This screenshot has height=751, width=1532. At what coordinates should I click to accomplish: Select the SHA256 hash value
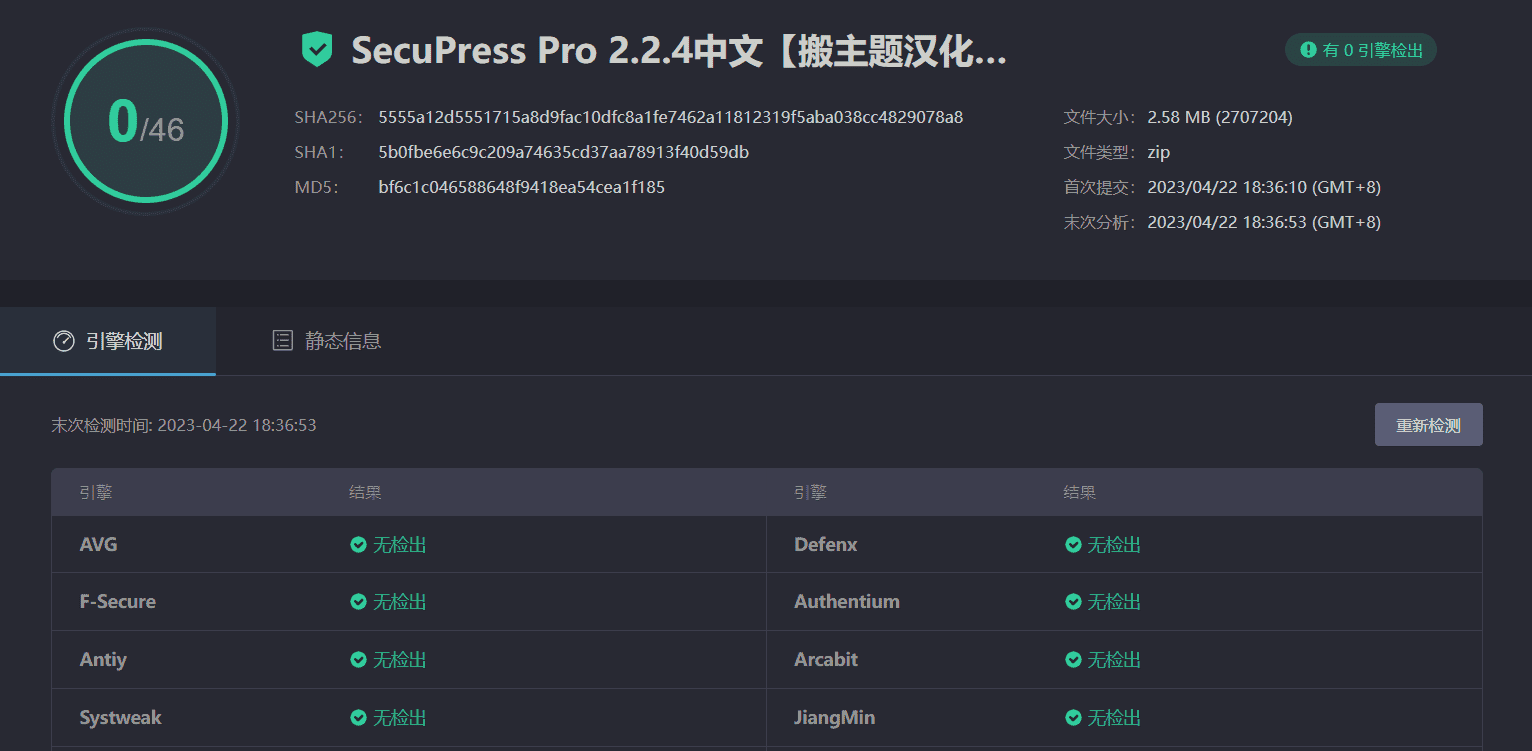click(x=671, y=117)
